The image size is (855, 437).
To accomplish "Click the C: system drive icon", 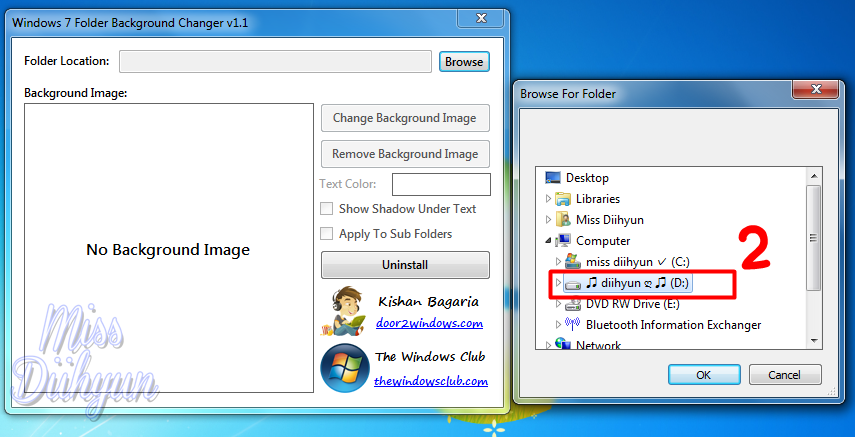I will pyautogui.click(x=573, y=261).
